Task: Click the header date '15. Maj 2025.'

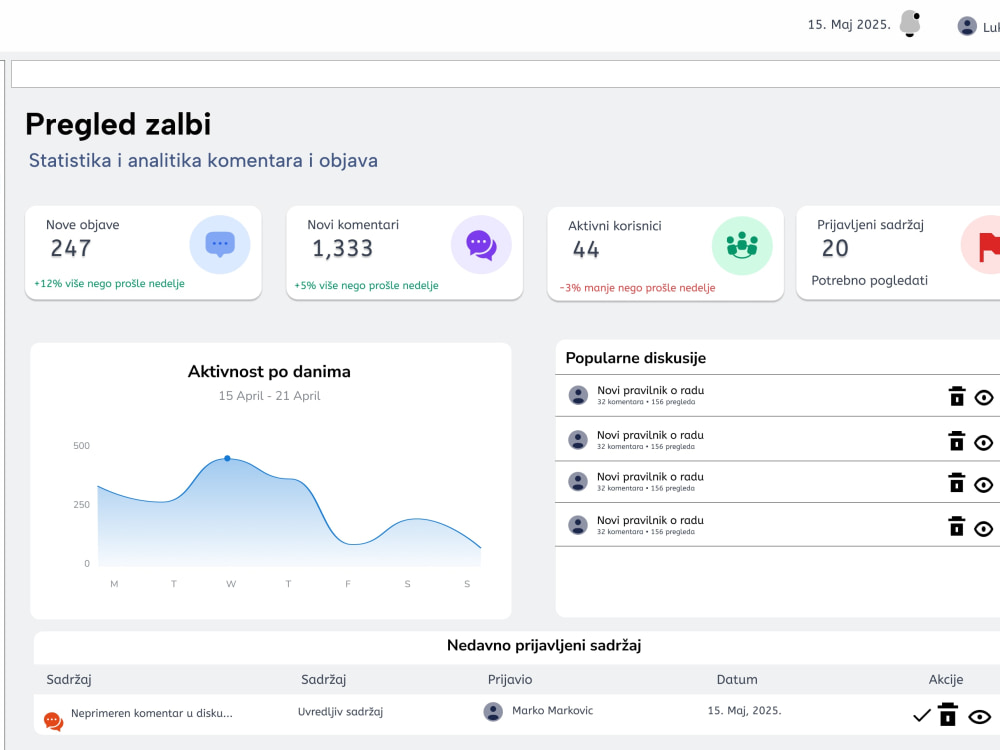Action: pos(849,25)
